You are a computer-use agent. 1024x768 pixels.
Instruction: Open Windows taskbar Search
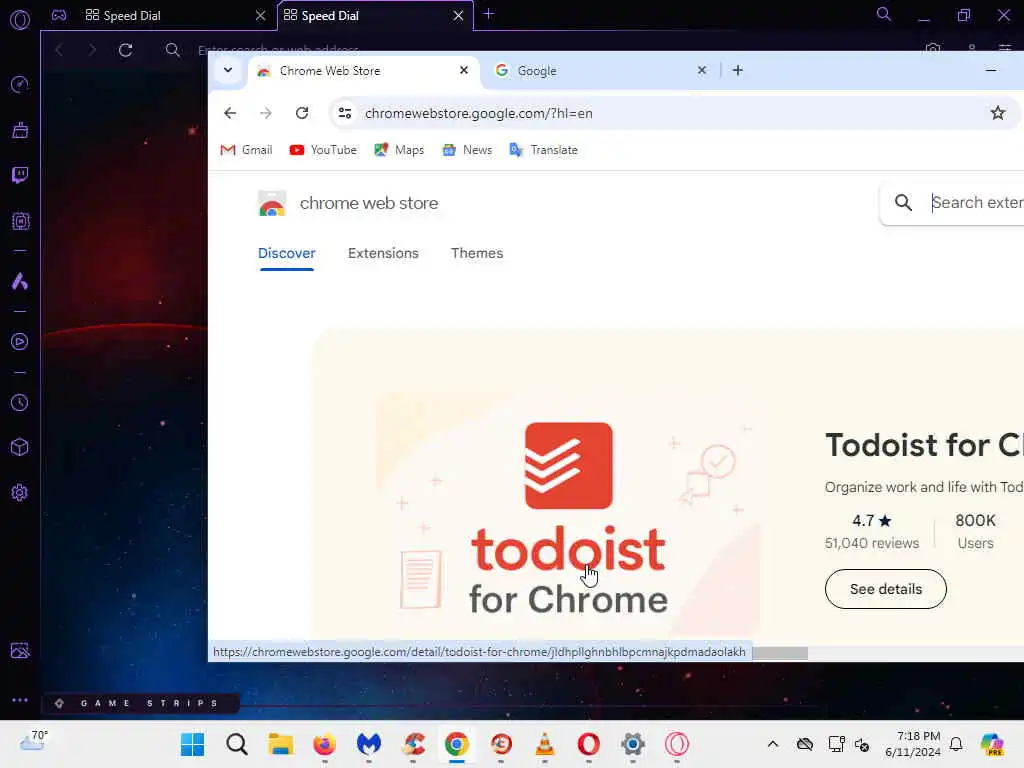pyautogui.click(x=236, y=744)
